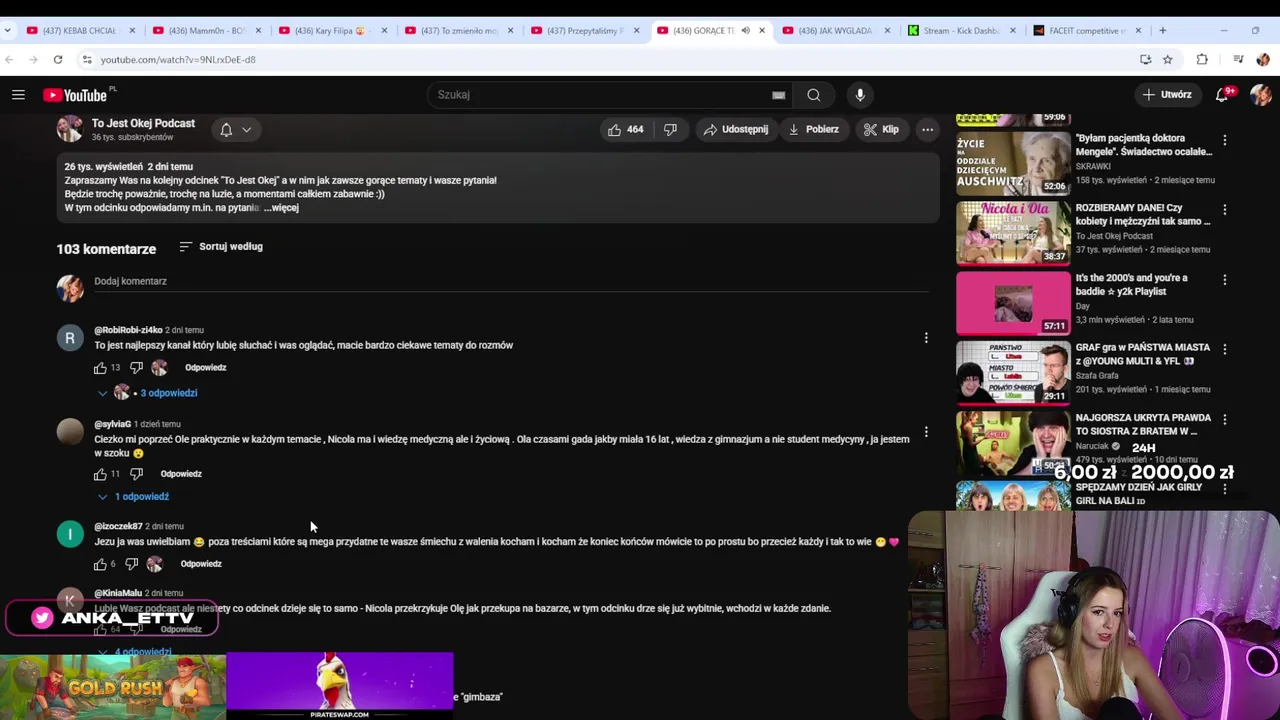Screen dimensions: 1280x720
Task: Open @sylviaG commenter profile link
Action: tap(112, 424)
